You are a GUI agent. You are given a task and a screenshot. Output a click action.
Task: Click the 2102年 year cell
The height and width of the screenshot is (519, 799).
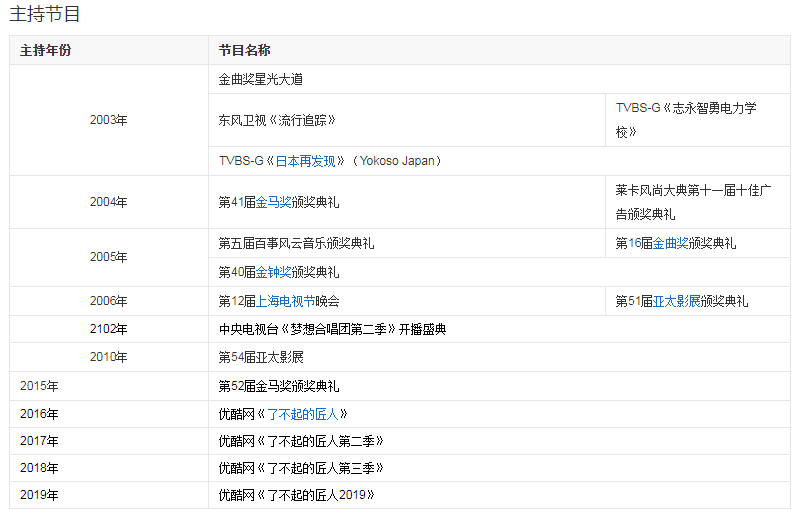click(x=108, y=329)
